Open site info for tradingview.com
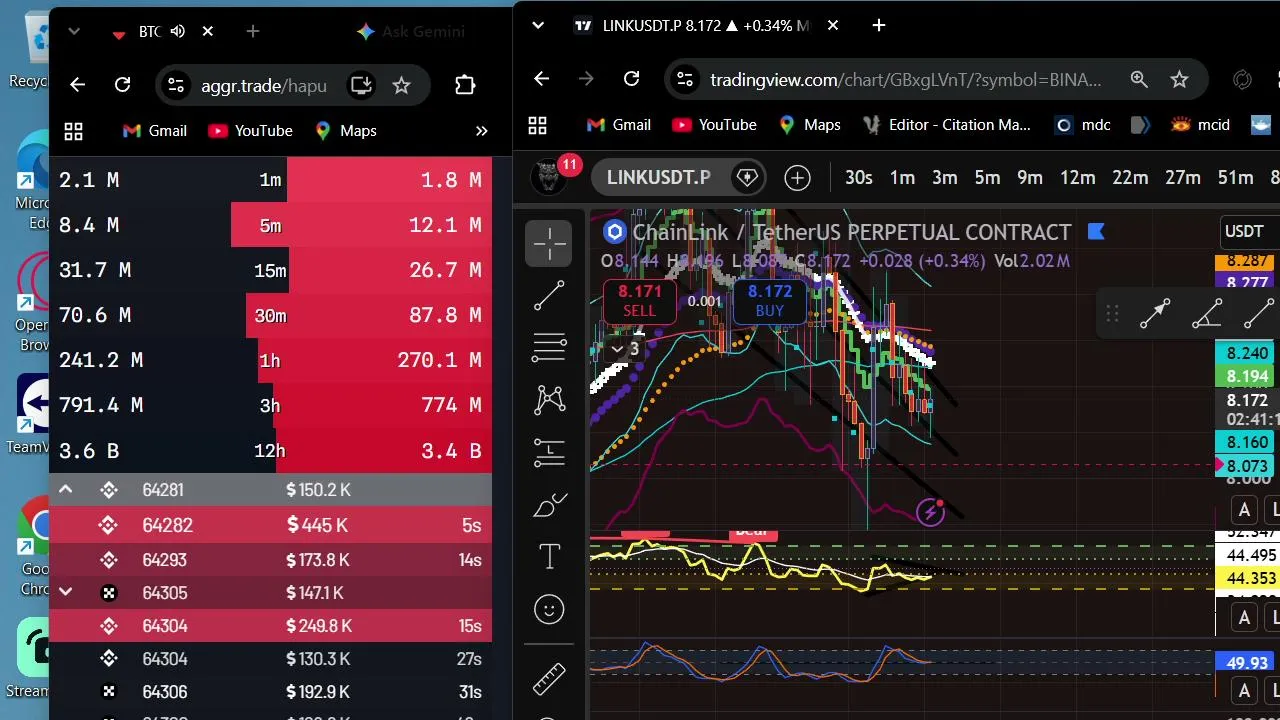The image size is (1280, 720). click(x=683, y=79)
